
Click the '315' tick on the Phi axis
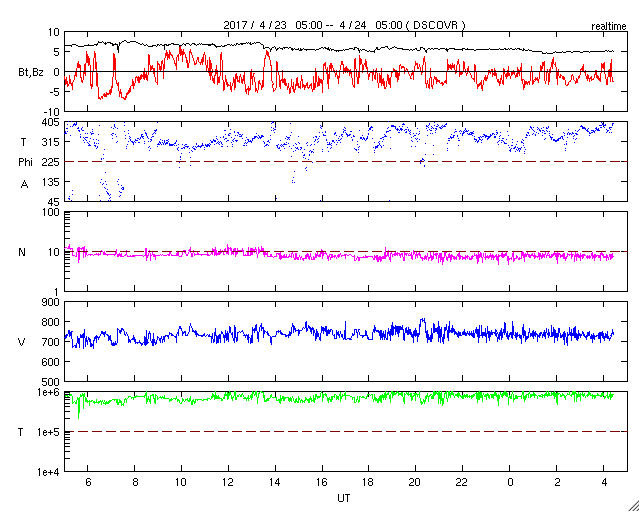tap(51, 142)
